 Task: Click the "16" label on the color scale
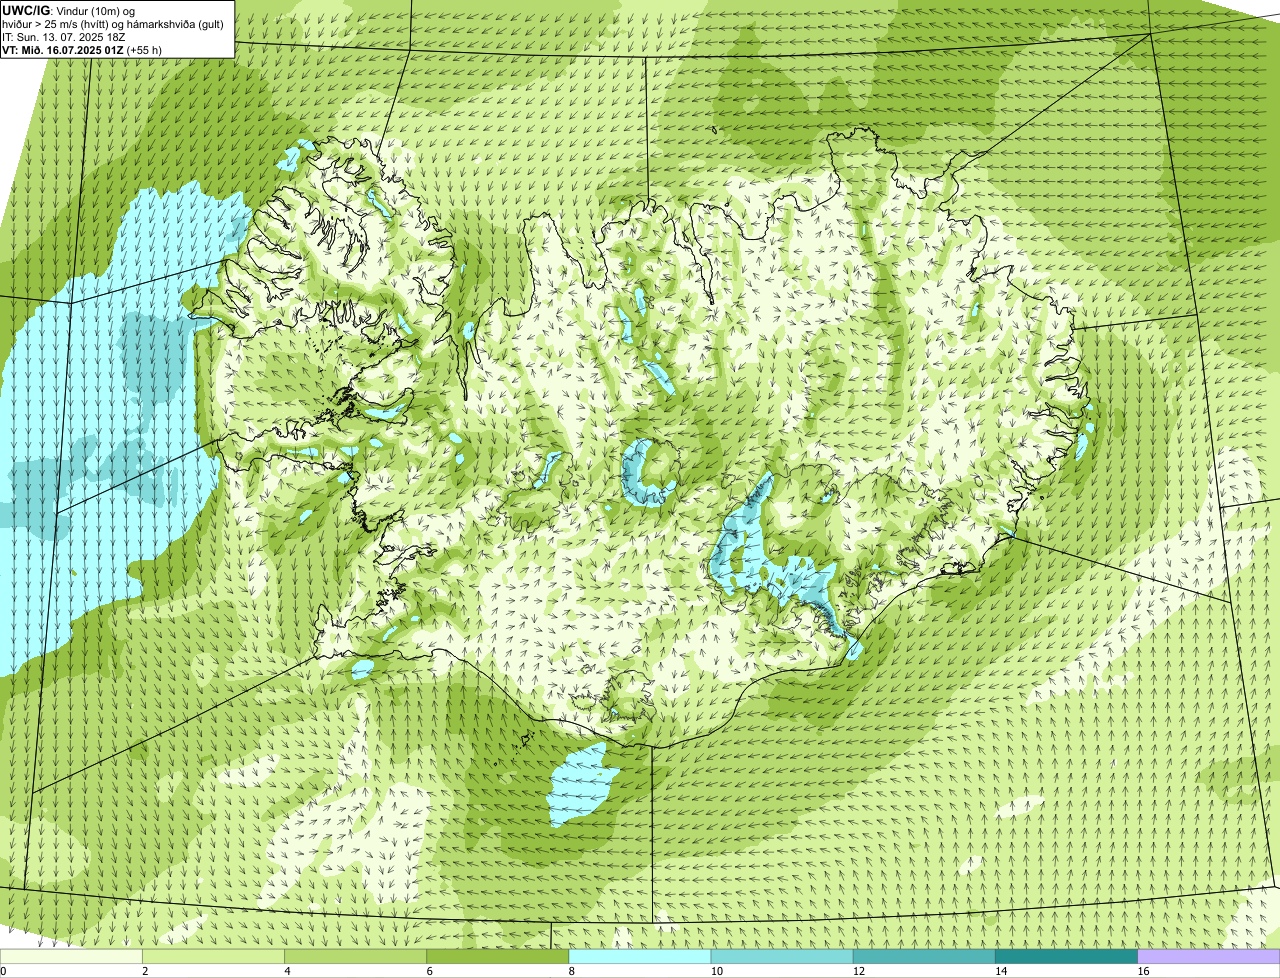(x=1143, y=971)
